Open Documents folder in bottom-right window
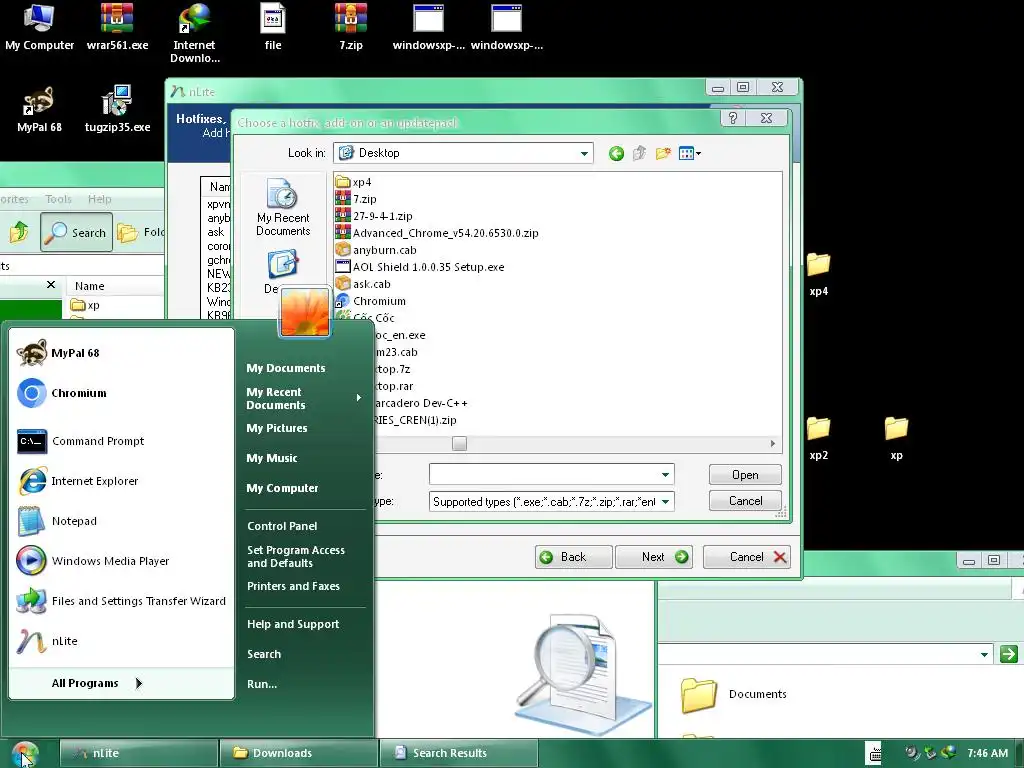The width and height of the screenshot is (1024, 768). pyautogui.click(x=735, y=694)
